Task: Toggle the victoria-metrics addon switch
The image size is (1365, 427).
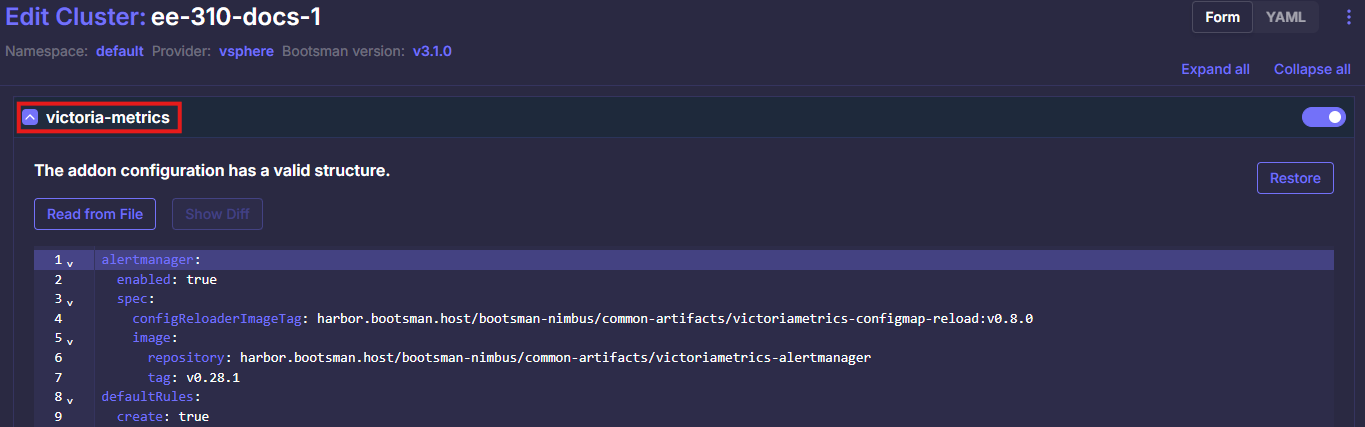Action: (1324, 118)
